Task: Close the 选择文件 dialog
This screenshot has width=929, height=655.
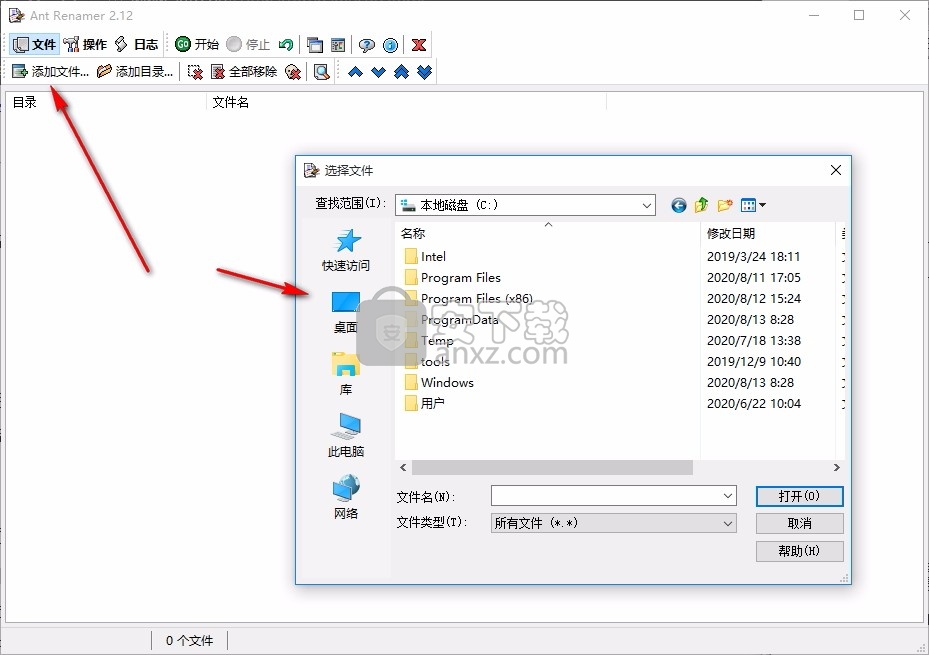Action: click(836, 171)
